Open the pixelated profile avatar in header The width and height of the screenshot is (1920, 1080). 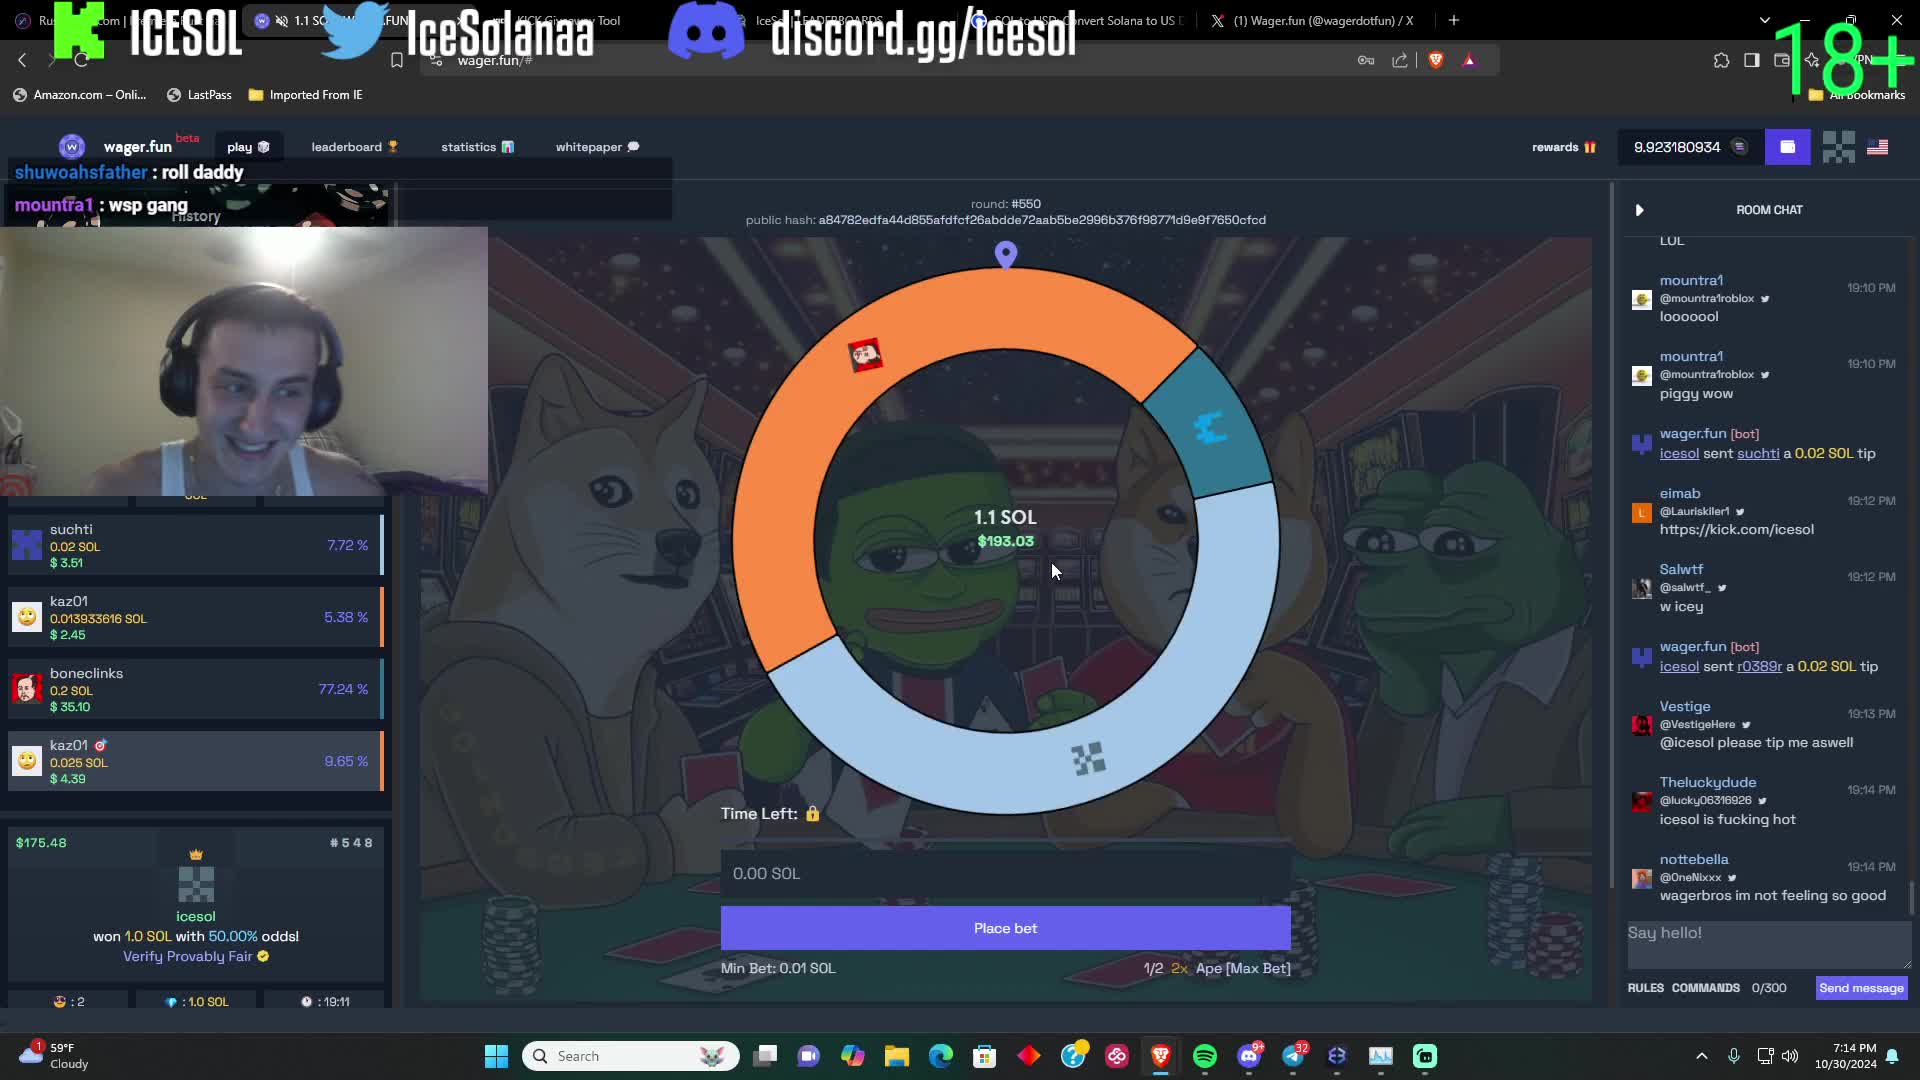point(1838,147)
